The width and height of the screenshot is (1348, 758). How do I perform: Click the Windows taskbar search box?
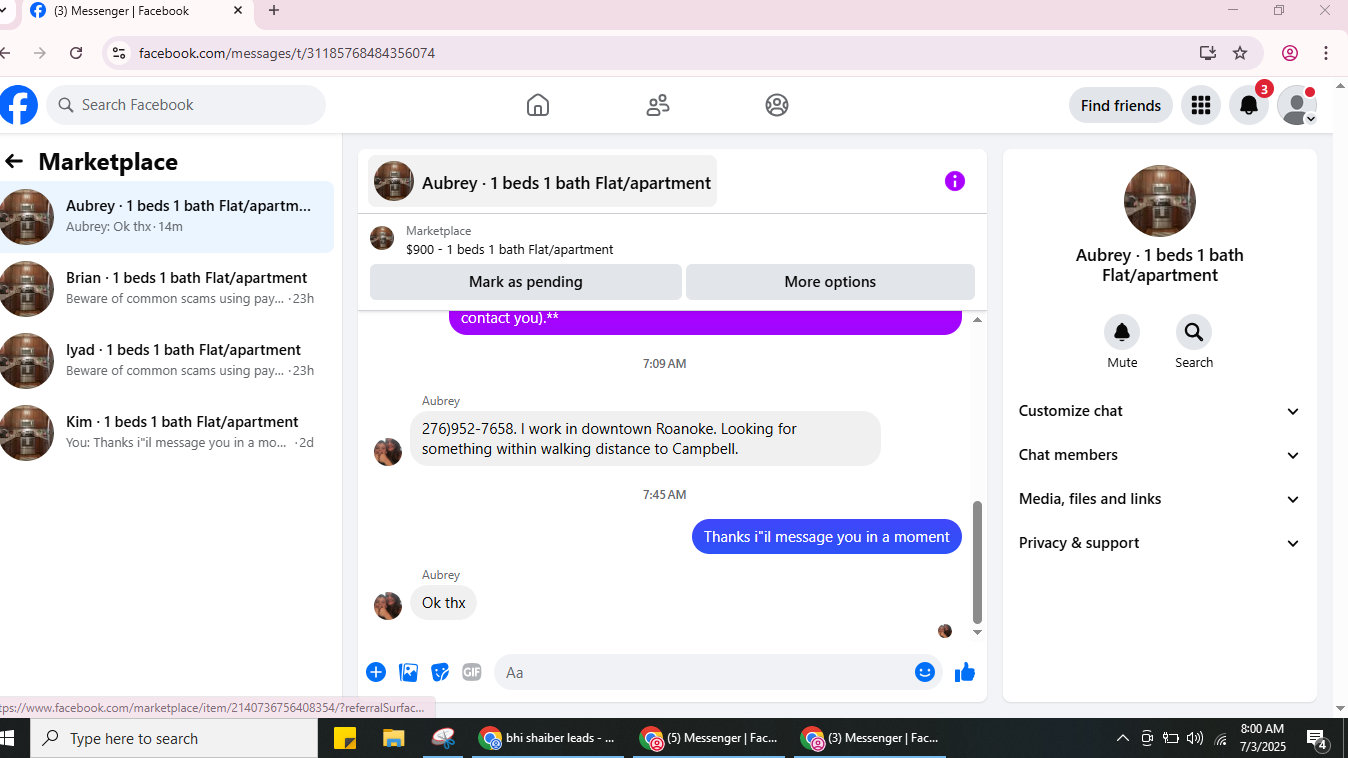175,738
